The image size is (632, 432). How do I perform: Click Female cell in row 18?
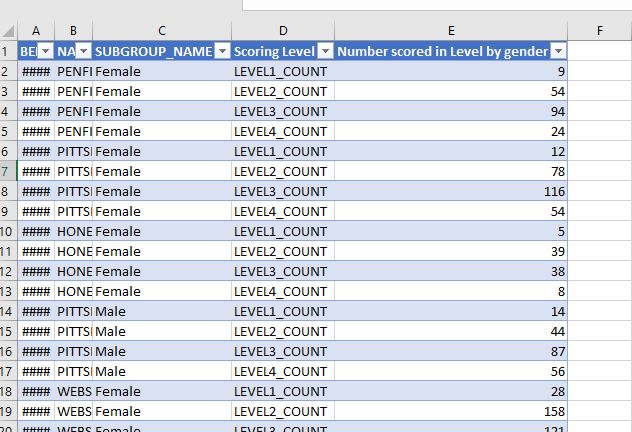coord(162,391)
